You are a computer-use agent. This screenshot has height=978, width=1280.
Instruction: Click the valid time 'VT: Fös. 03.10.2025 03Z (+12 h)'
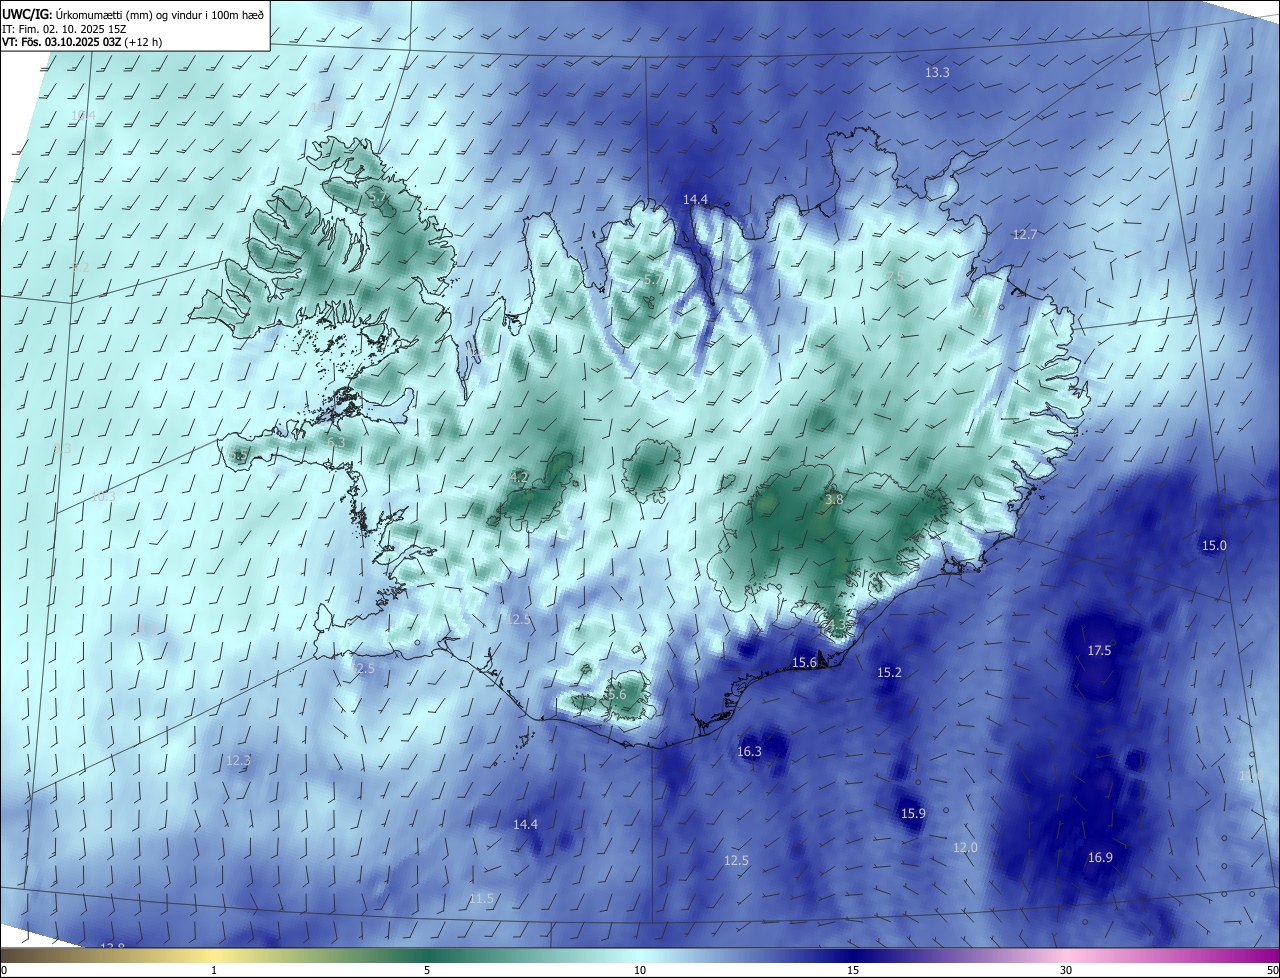[82, 42]
